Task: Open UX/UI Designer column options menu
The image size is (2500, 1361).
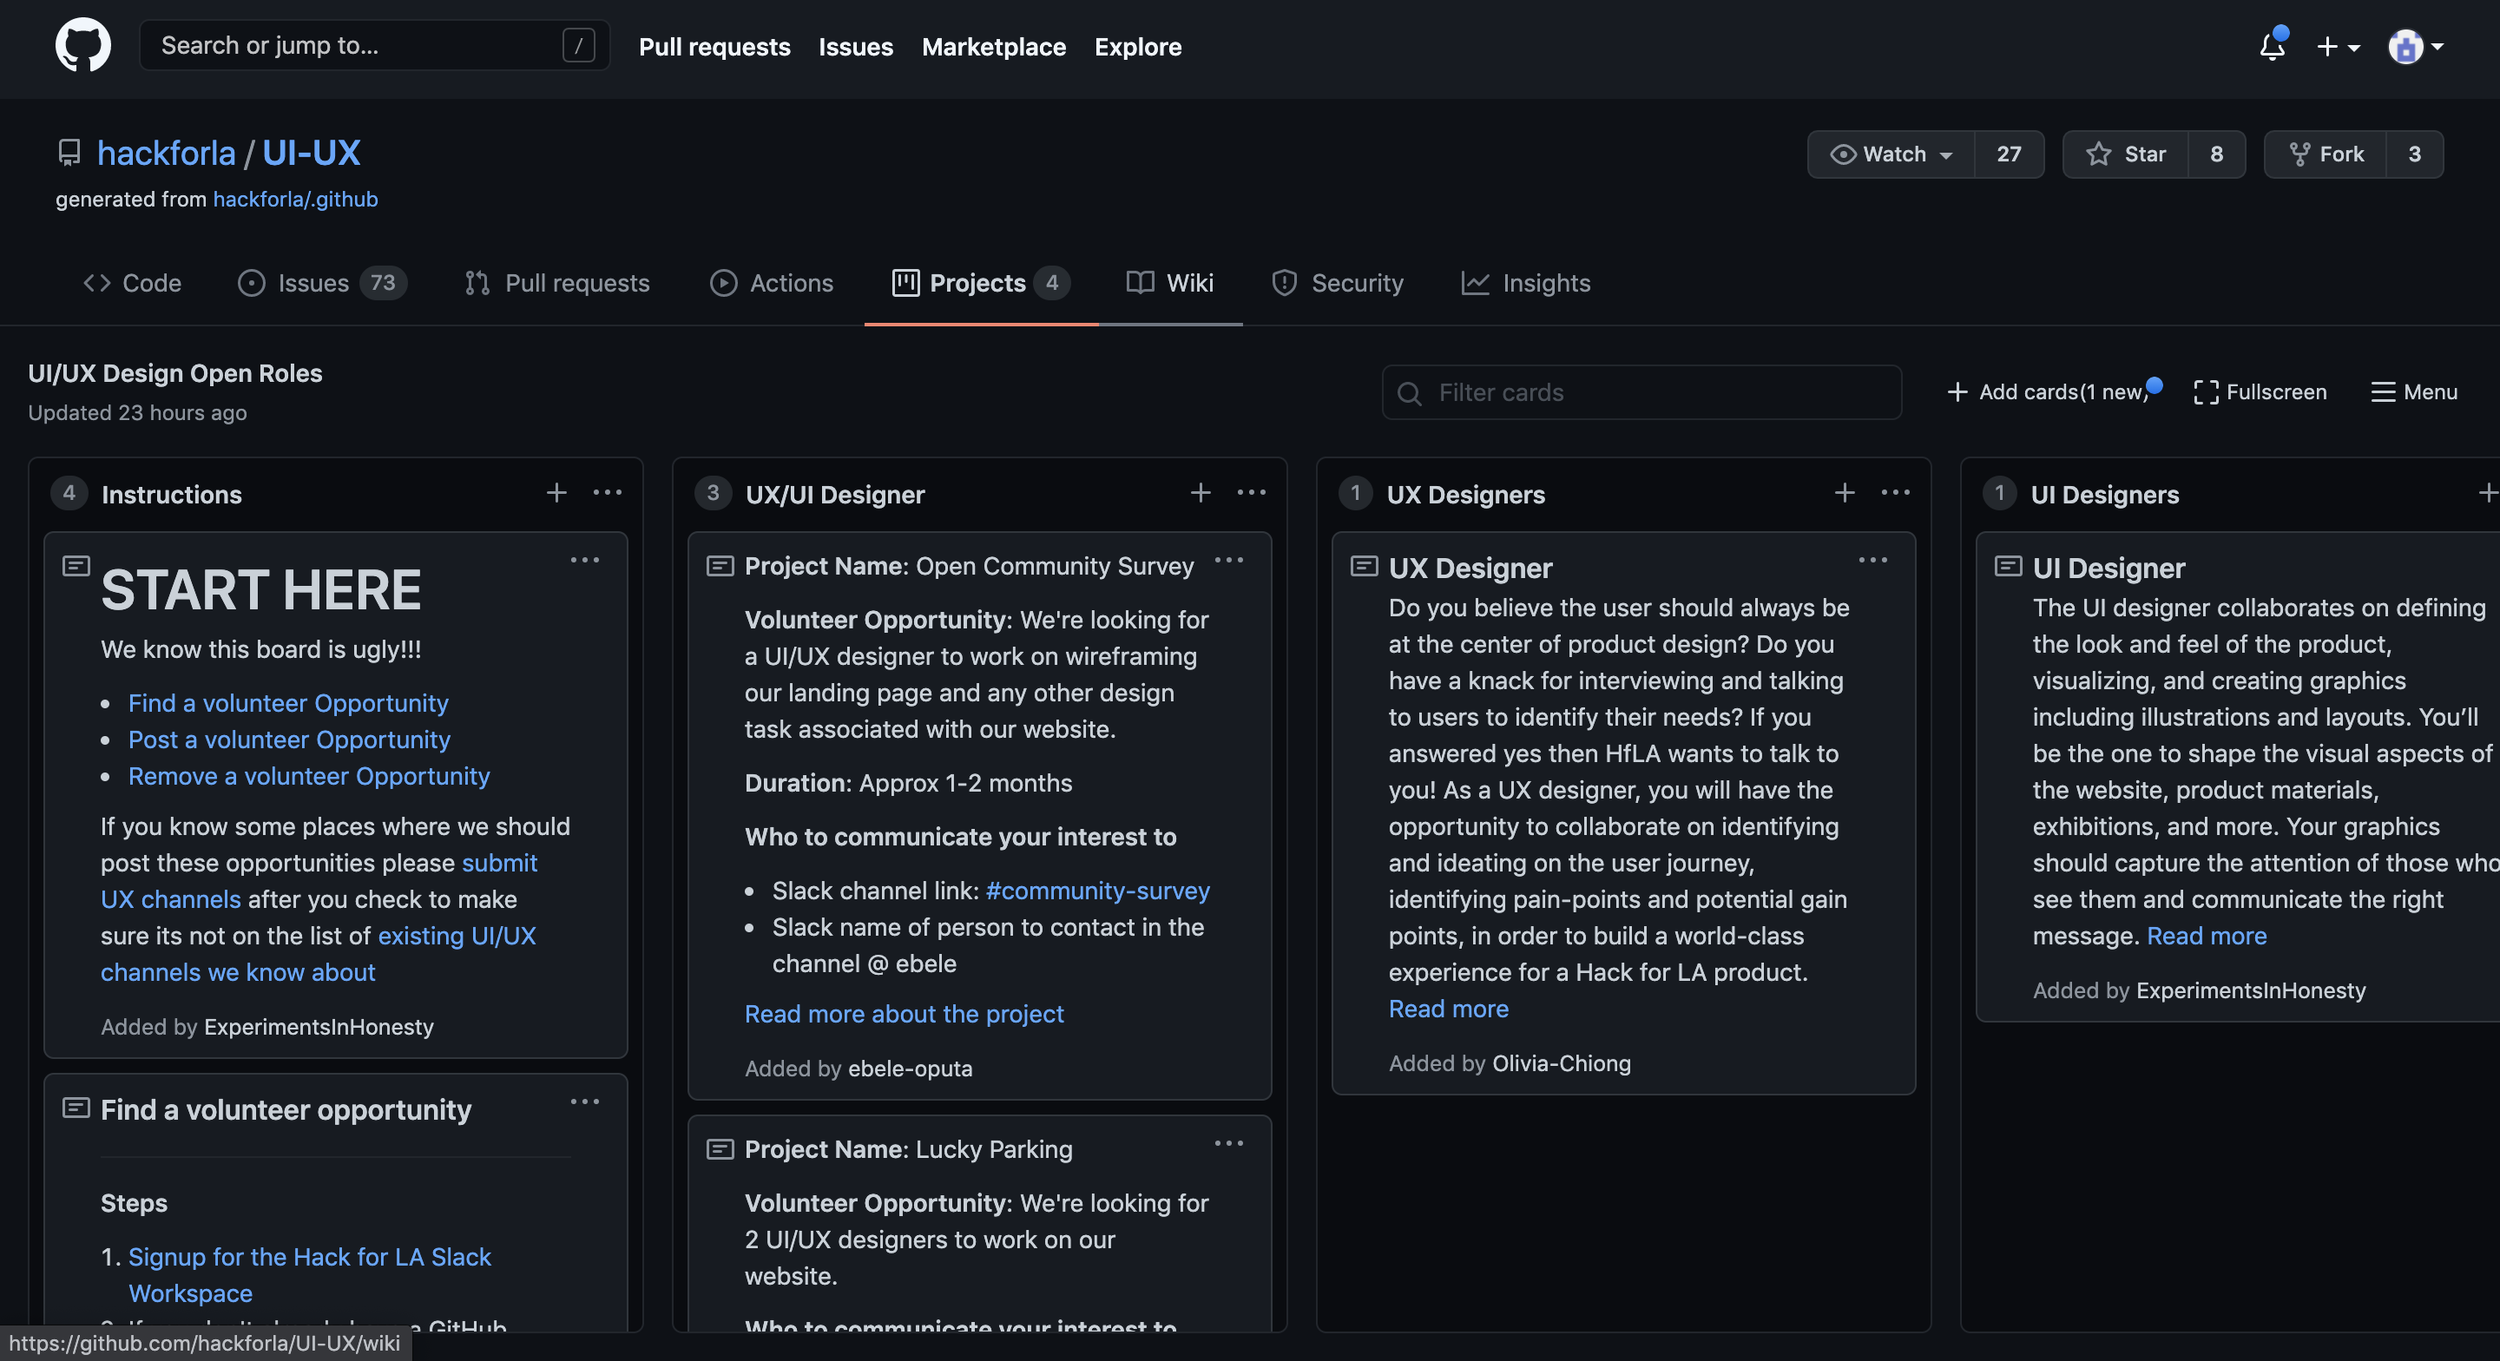Action: point(1251,492)
